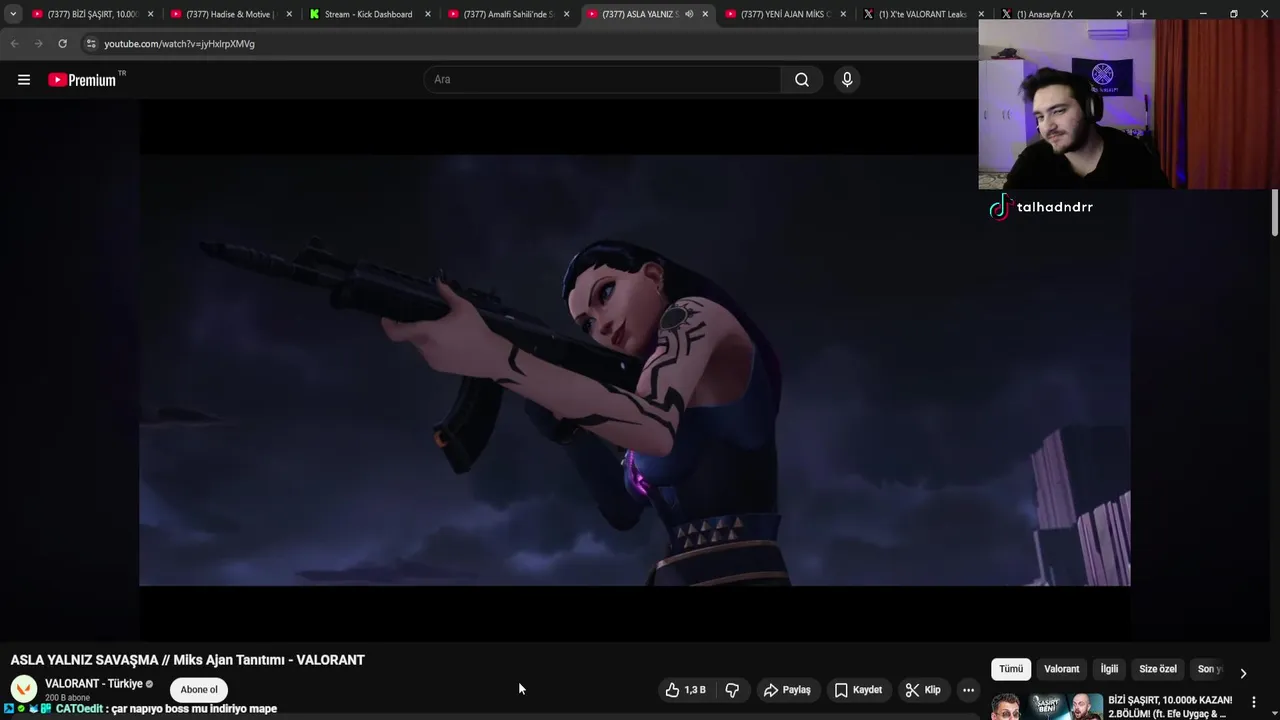Mute the 'ASLA YALNIZ' tab via speaker icon
1280x720 pixels.
pyautogui.click(x=688, y=14)
